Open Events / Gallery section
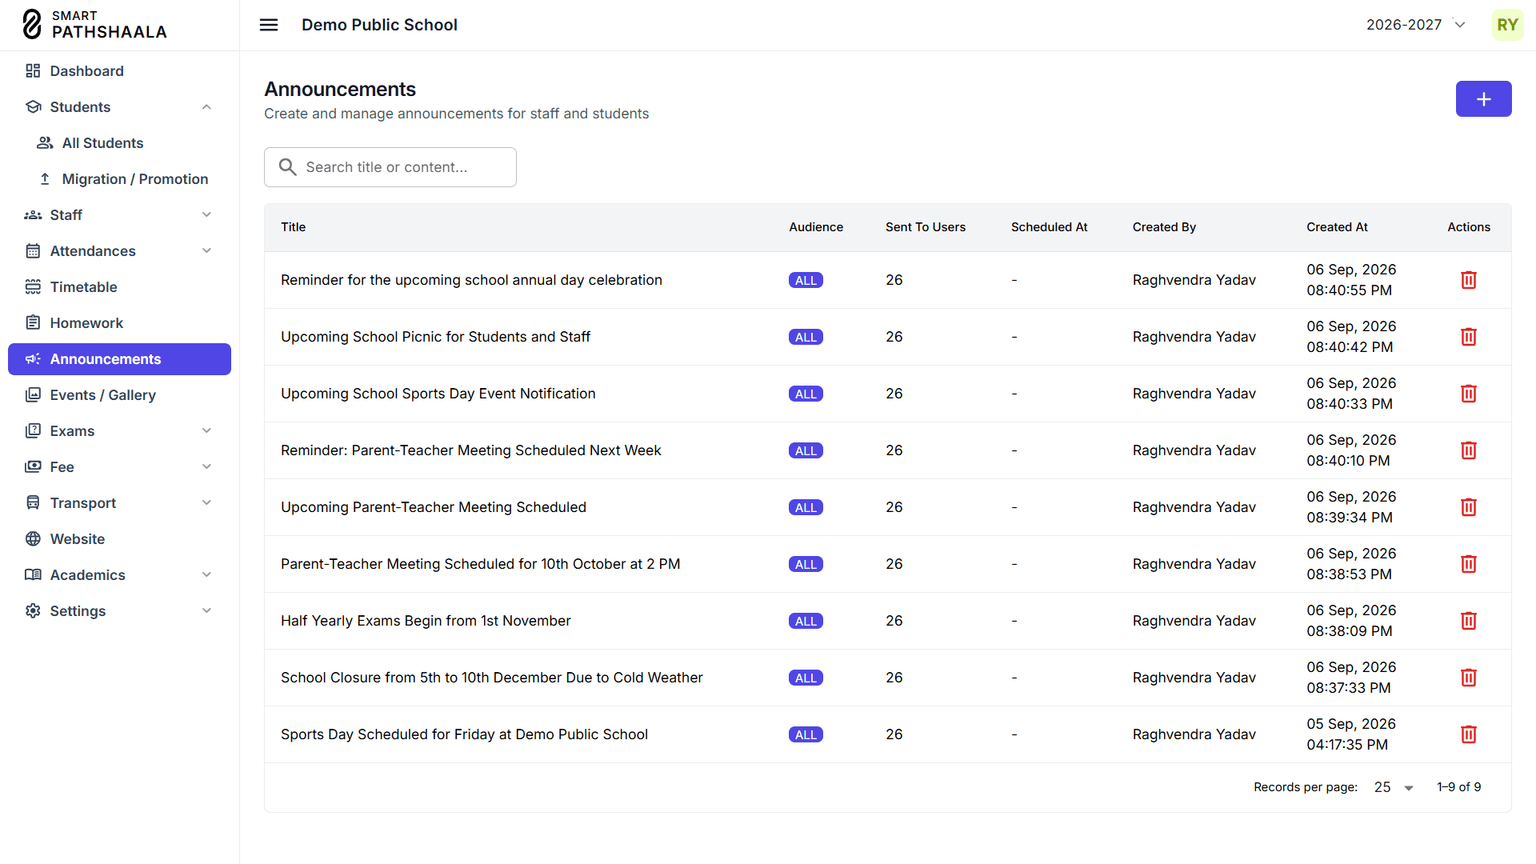This screenshot has height=864, width=1536. pyautogui.click(x=120, y=395)
